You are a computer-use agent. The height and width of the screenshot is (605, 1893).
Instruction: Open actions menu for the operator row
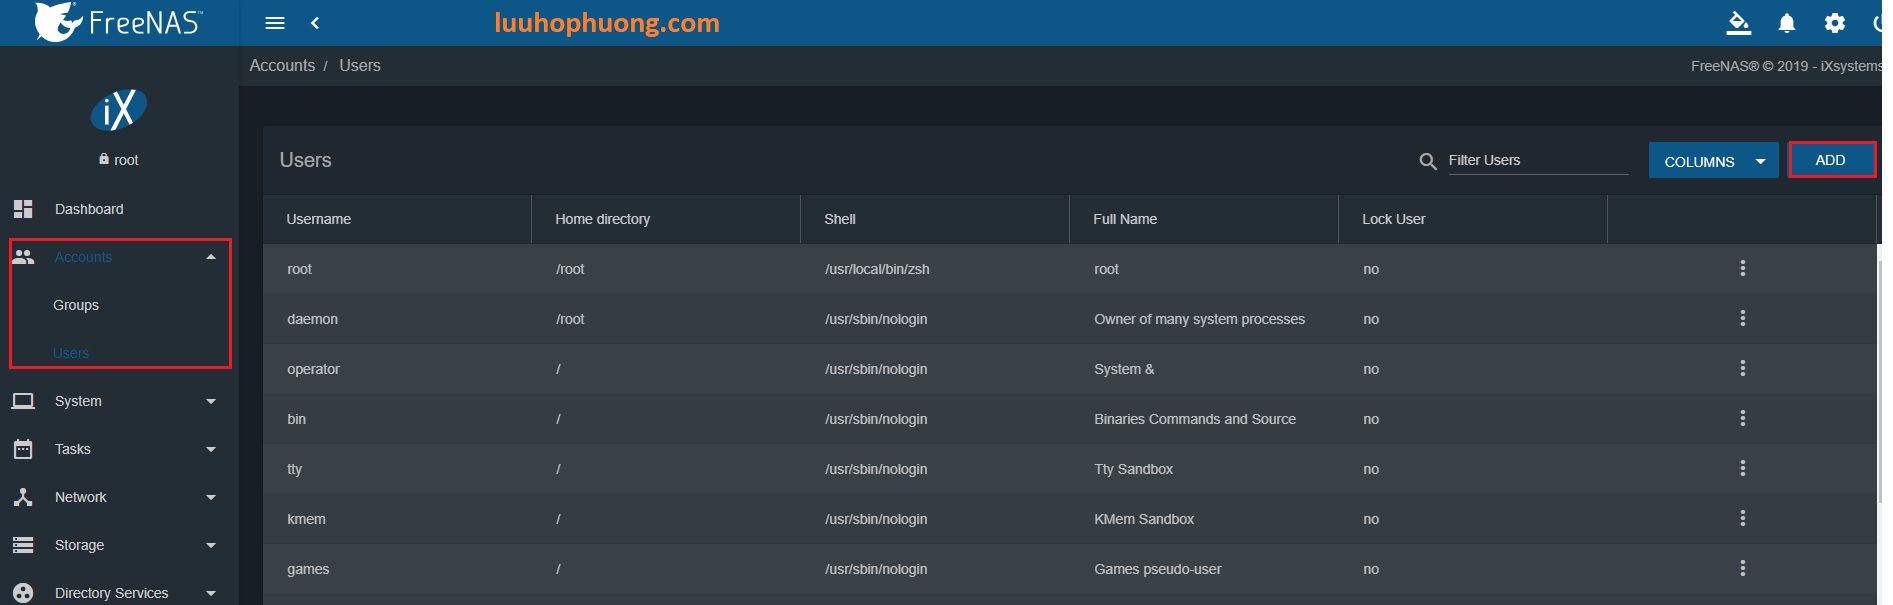tap(1742, 369)
